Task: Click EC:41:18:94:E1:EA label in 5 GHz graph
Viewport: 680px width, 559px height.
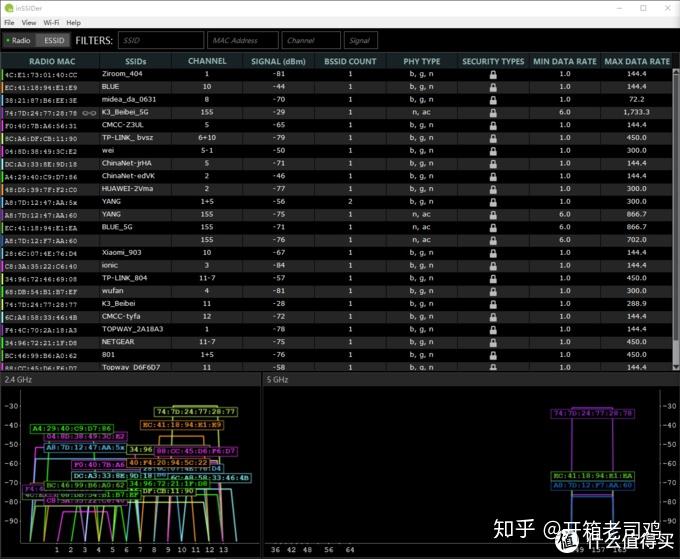Action: point(593,476)
